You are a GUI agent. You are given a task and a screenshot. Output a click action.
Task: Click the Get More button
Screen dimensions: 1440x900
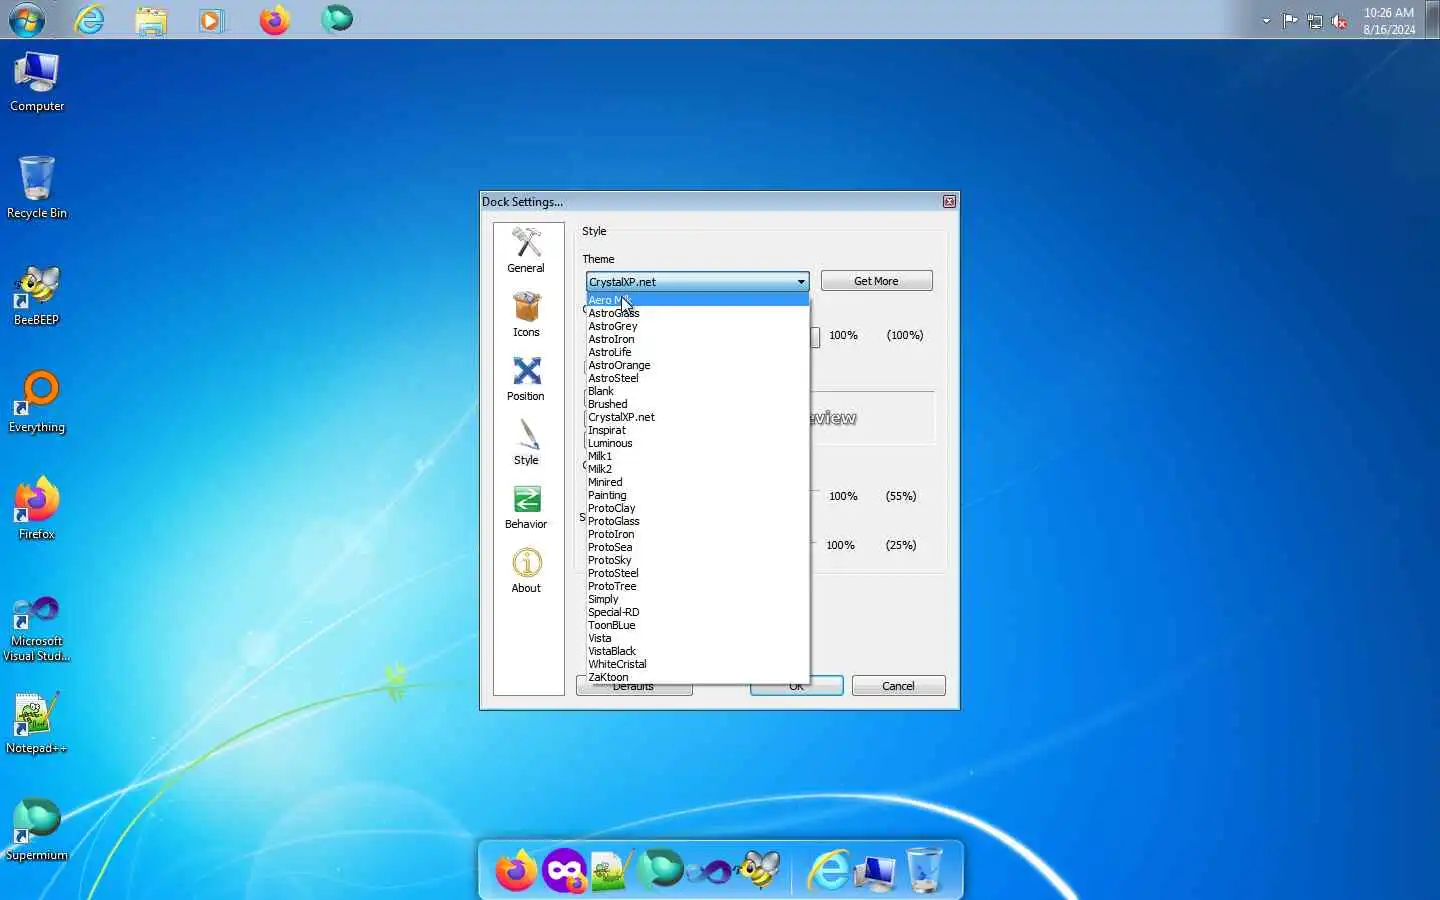(876, 281)
